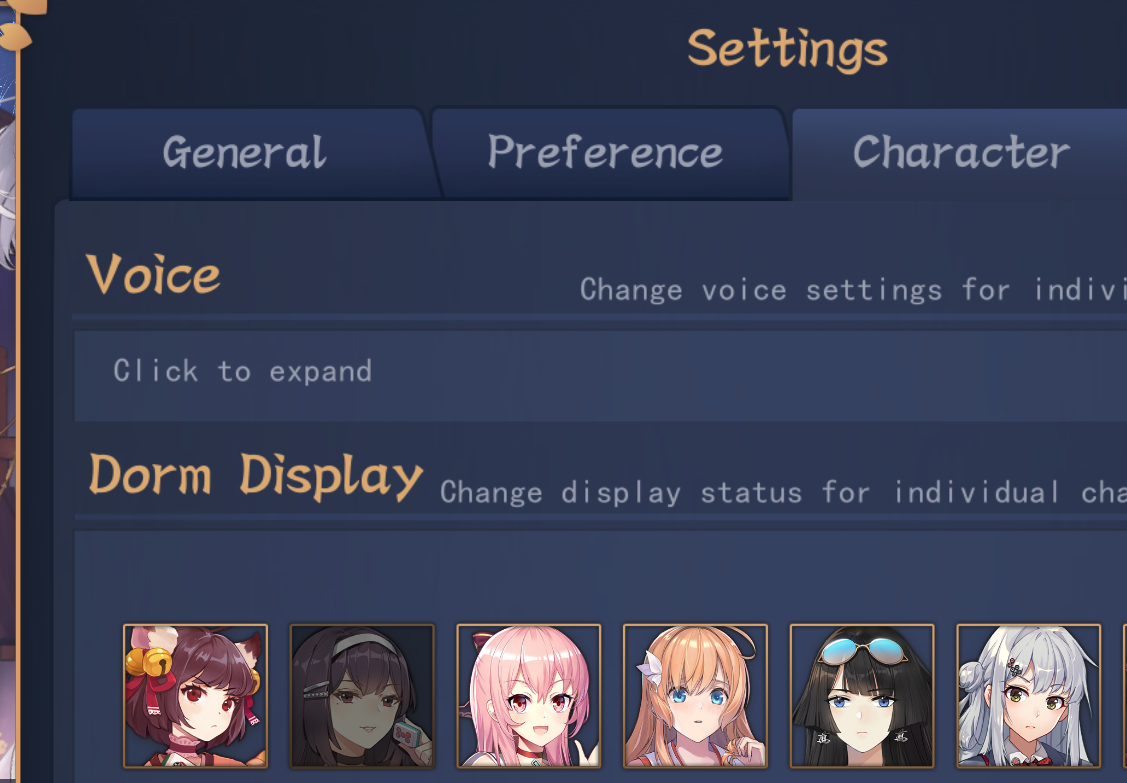Screen dimensions: 1127x783
Task: Select the orange-haired blue-eyed character portrait
Action: tap(696, 695)
